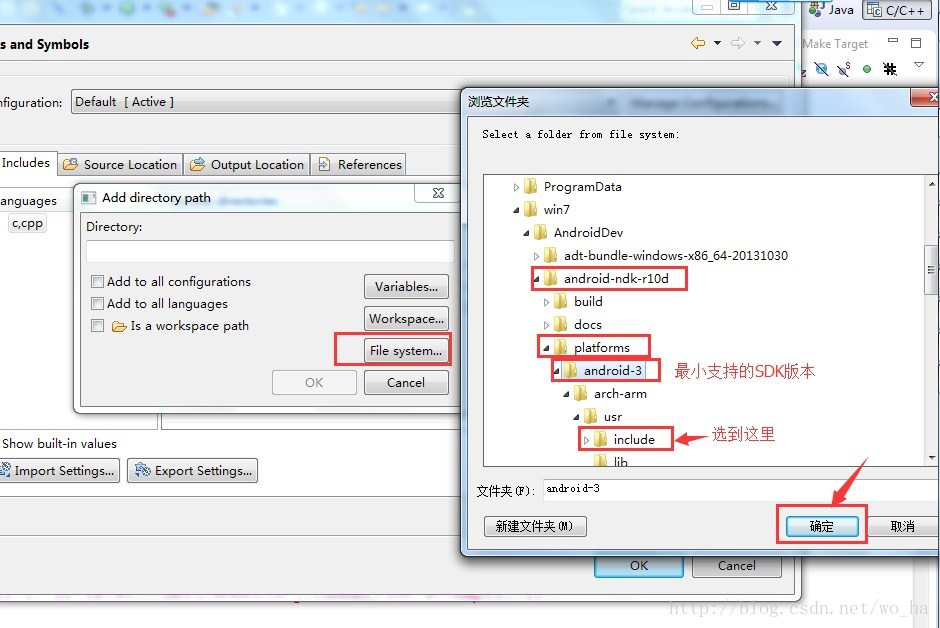Click the Directory text field
The image size is (940, 628).
coord(270,251)
